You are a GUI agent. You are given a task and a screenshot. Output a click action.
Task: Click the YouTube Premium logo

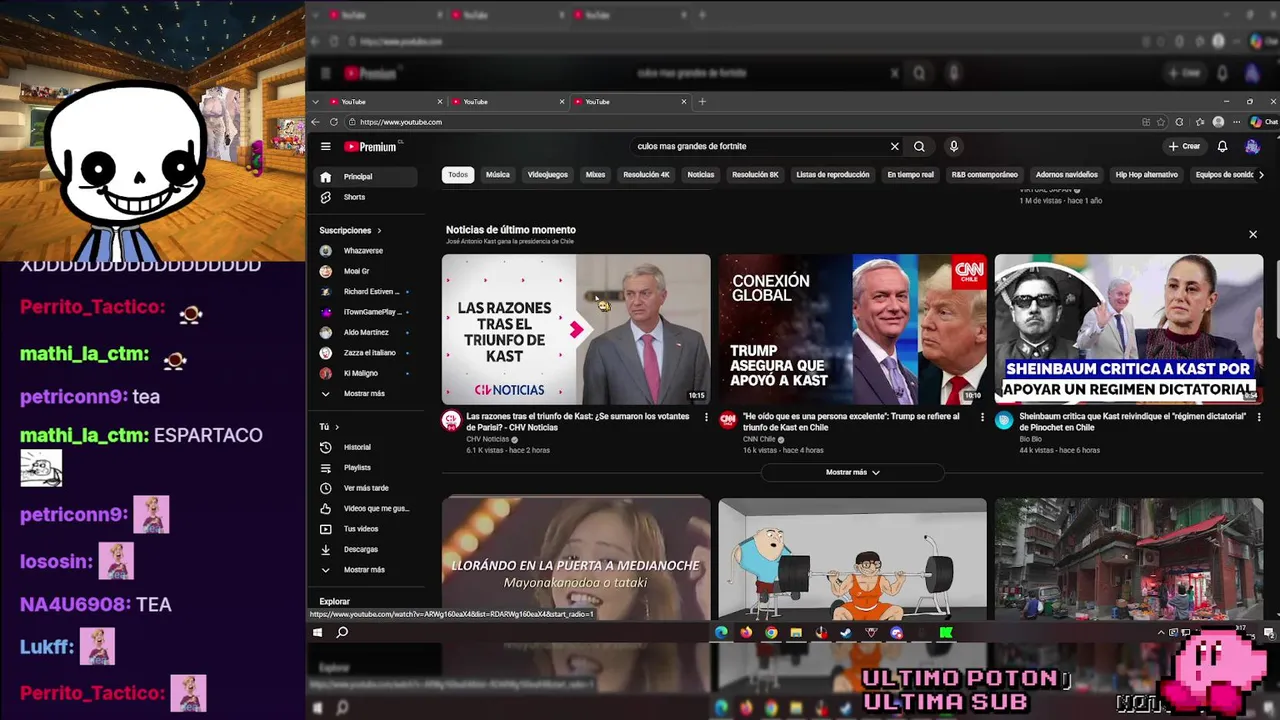coord(371,146)
